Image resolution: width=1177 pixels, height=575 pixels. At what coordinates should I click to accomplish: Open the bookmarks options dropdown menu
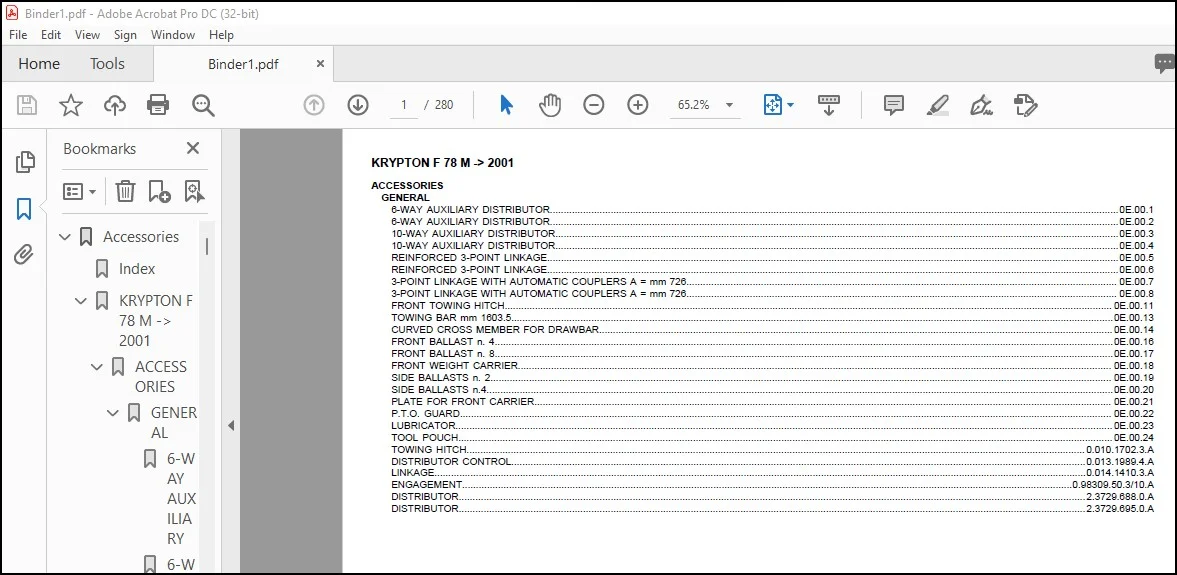tap(80, 191)
